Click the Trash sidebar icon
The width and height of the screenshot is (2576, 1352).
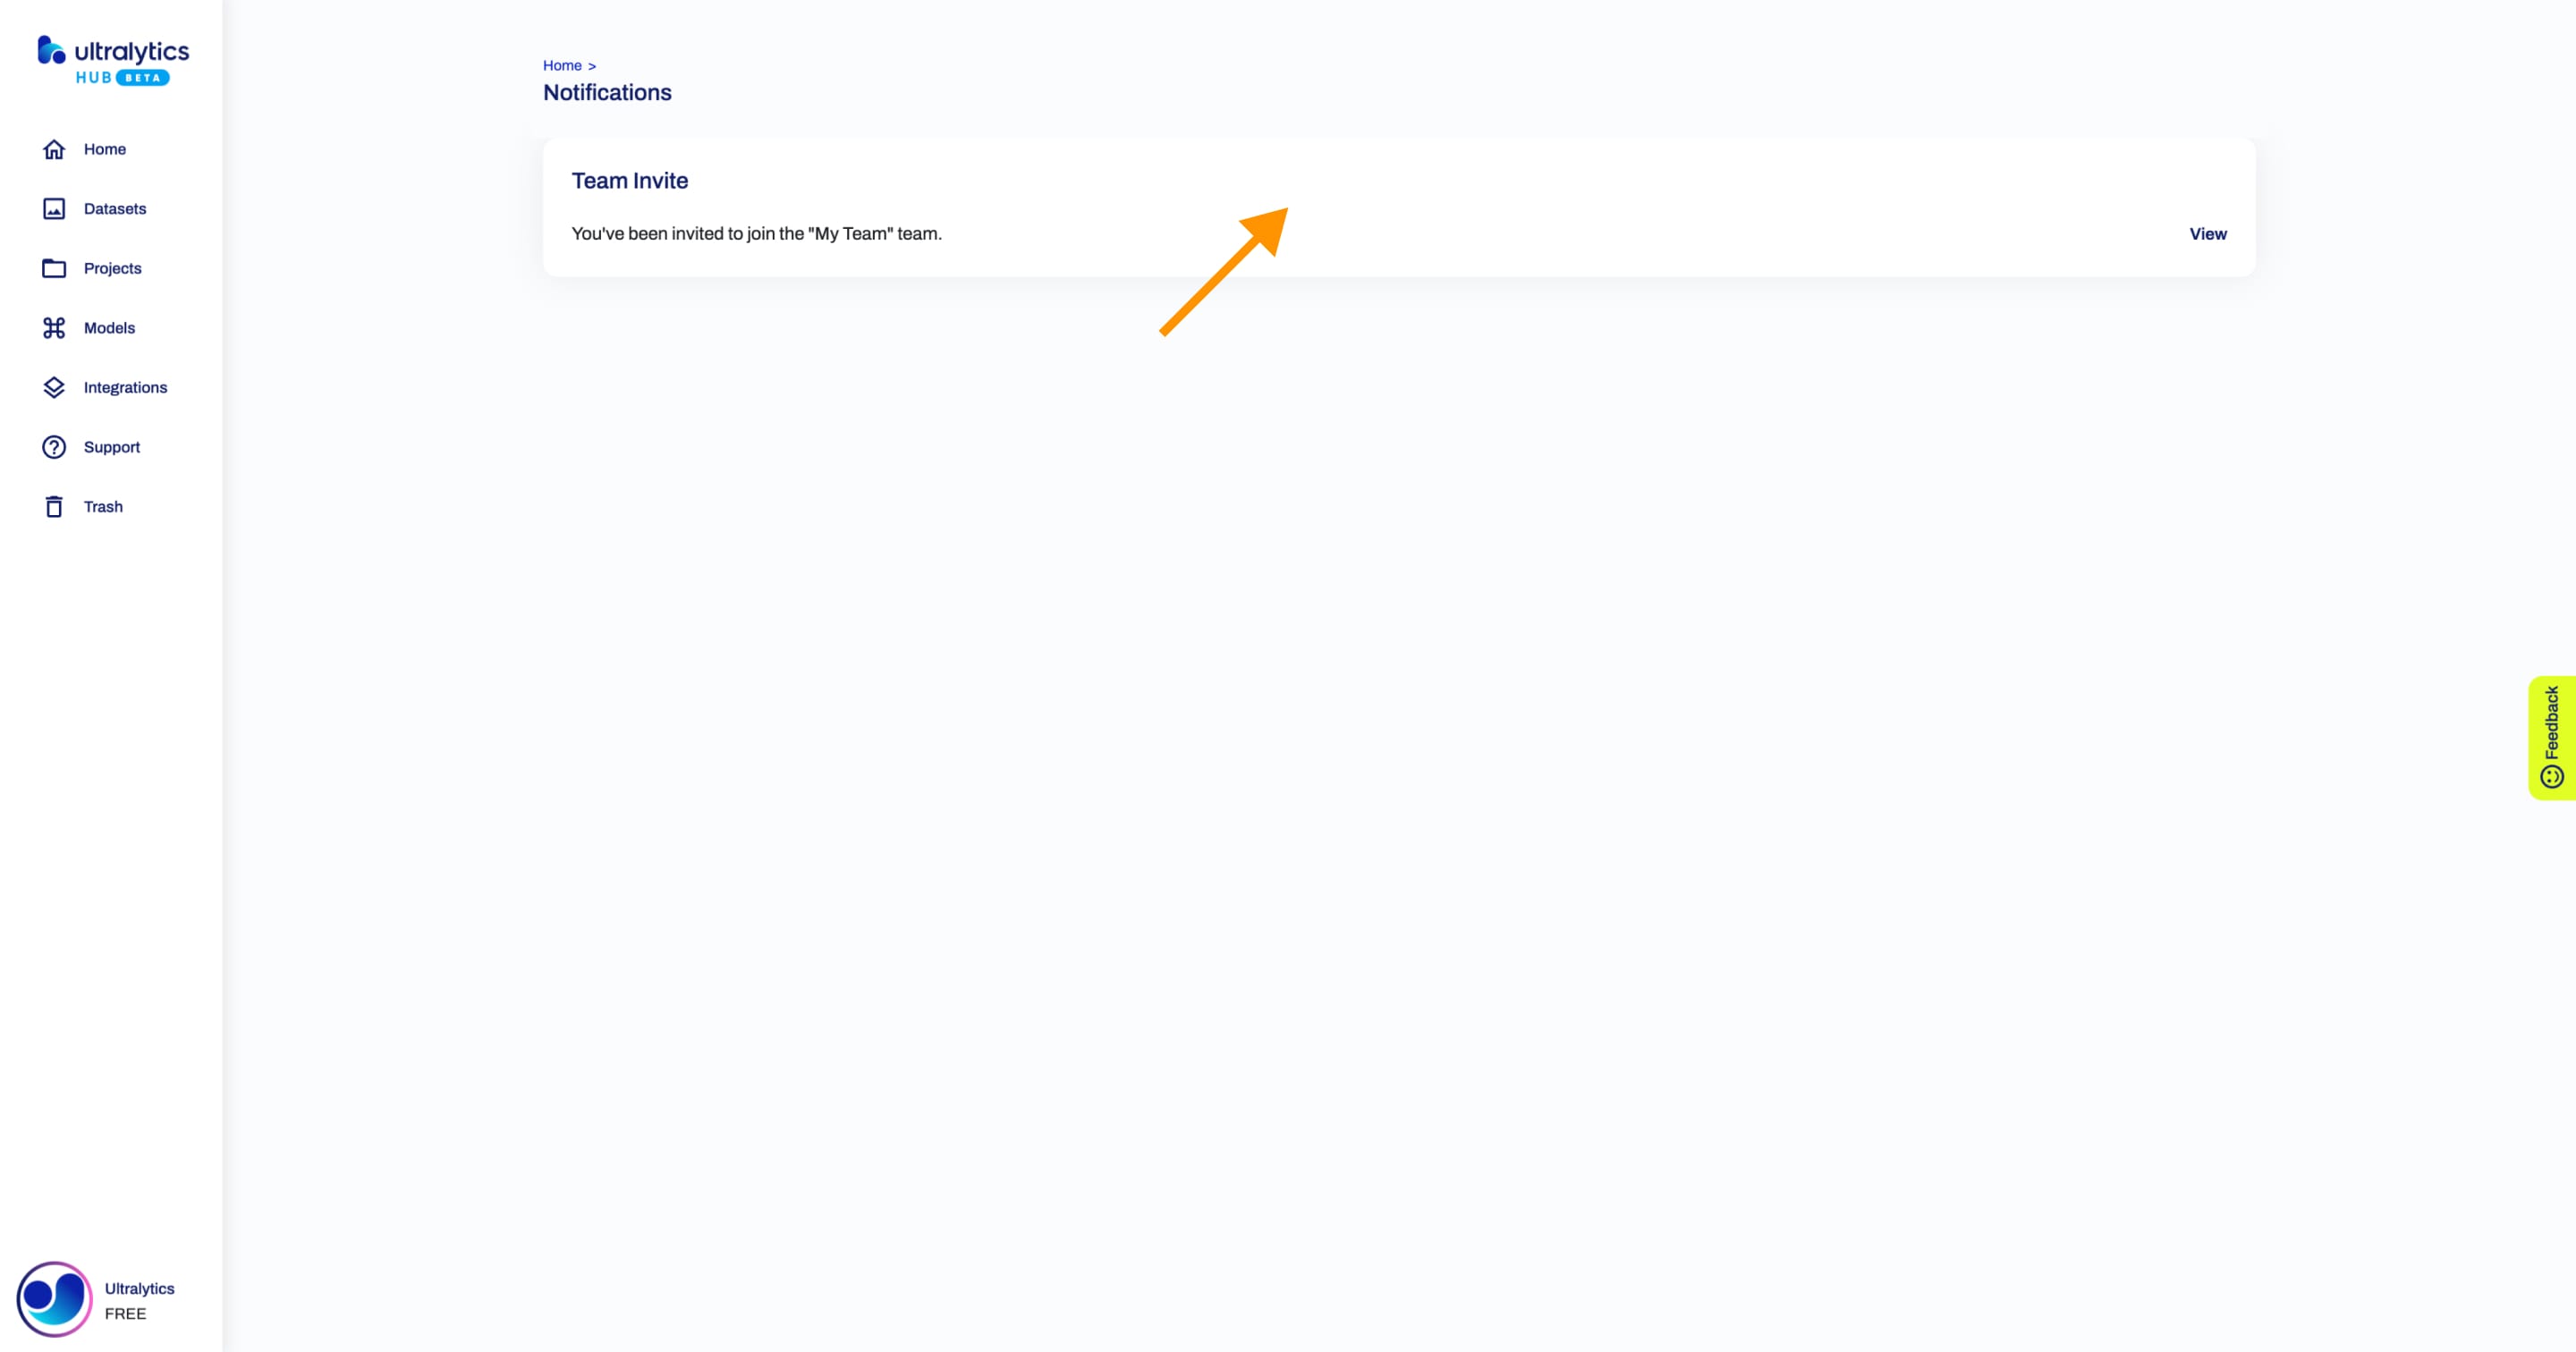click(x=55, y=507)
